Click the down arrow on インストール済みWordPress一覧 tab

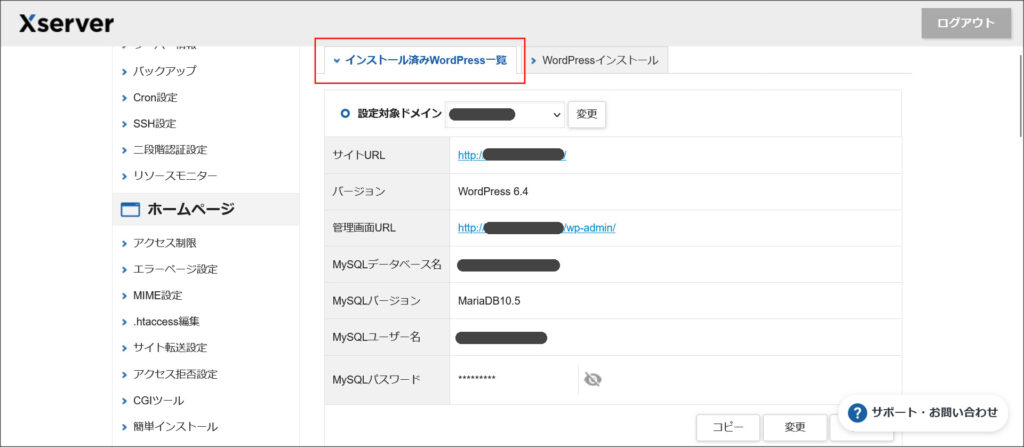337,61
